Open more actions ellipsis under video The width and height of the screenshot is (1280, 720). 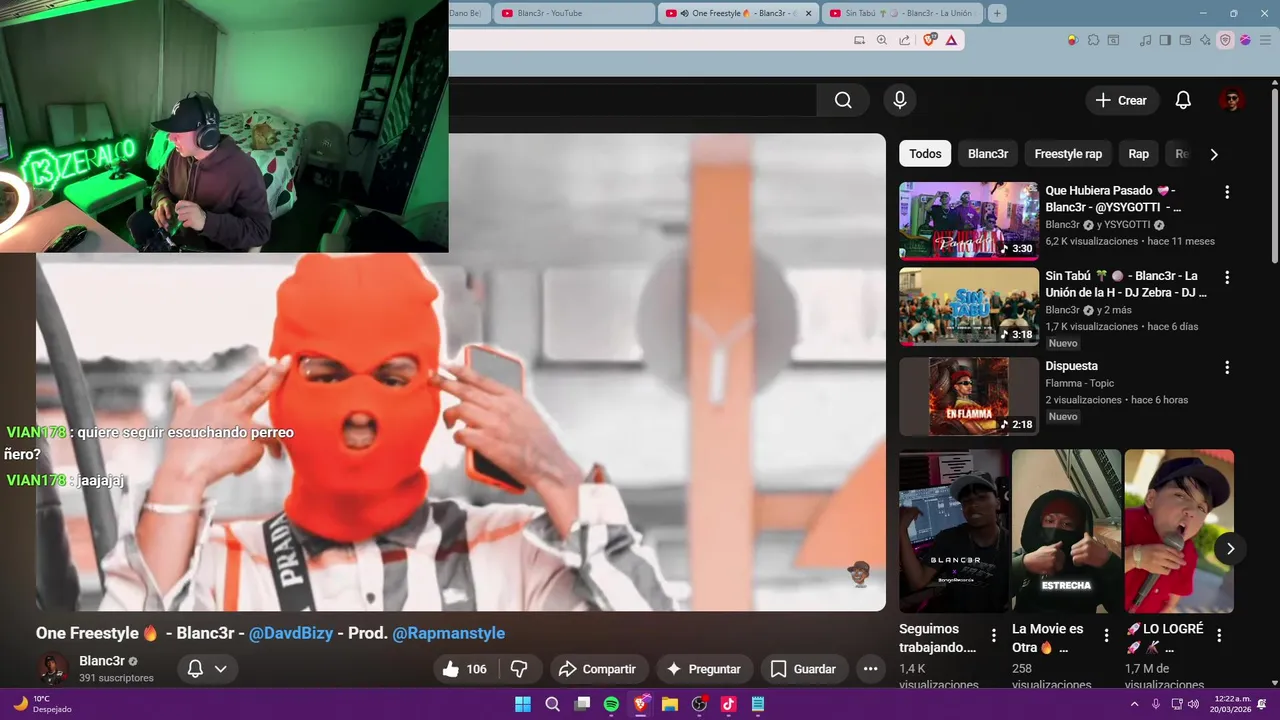871,669
